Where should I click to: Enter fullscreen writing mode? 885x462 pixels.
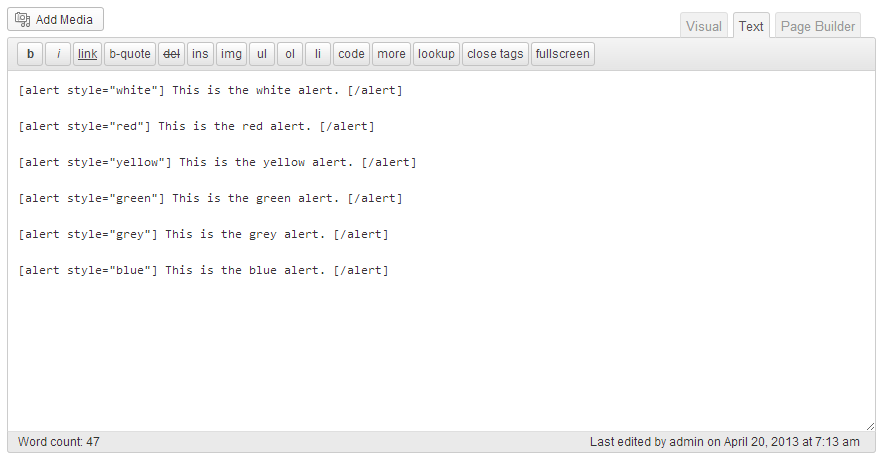(563, 54)
